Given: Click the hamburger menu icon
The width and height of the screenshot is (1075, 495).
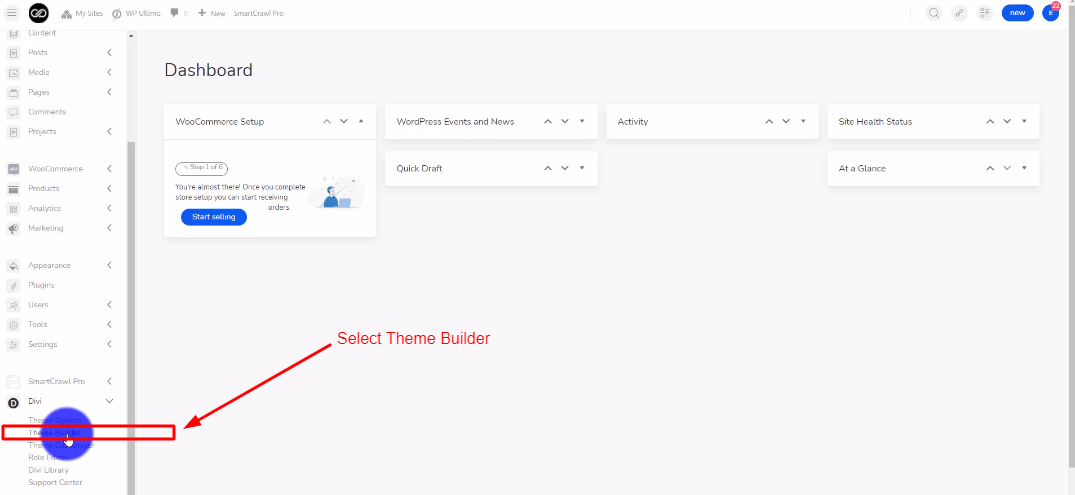Looking at the screenshot, I should point(12,13).
